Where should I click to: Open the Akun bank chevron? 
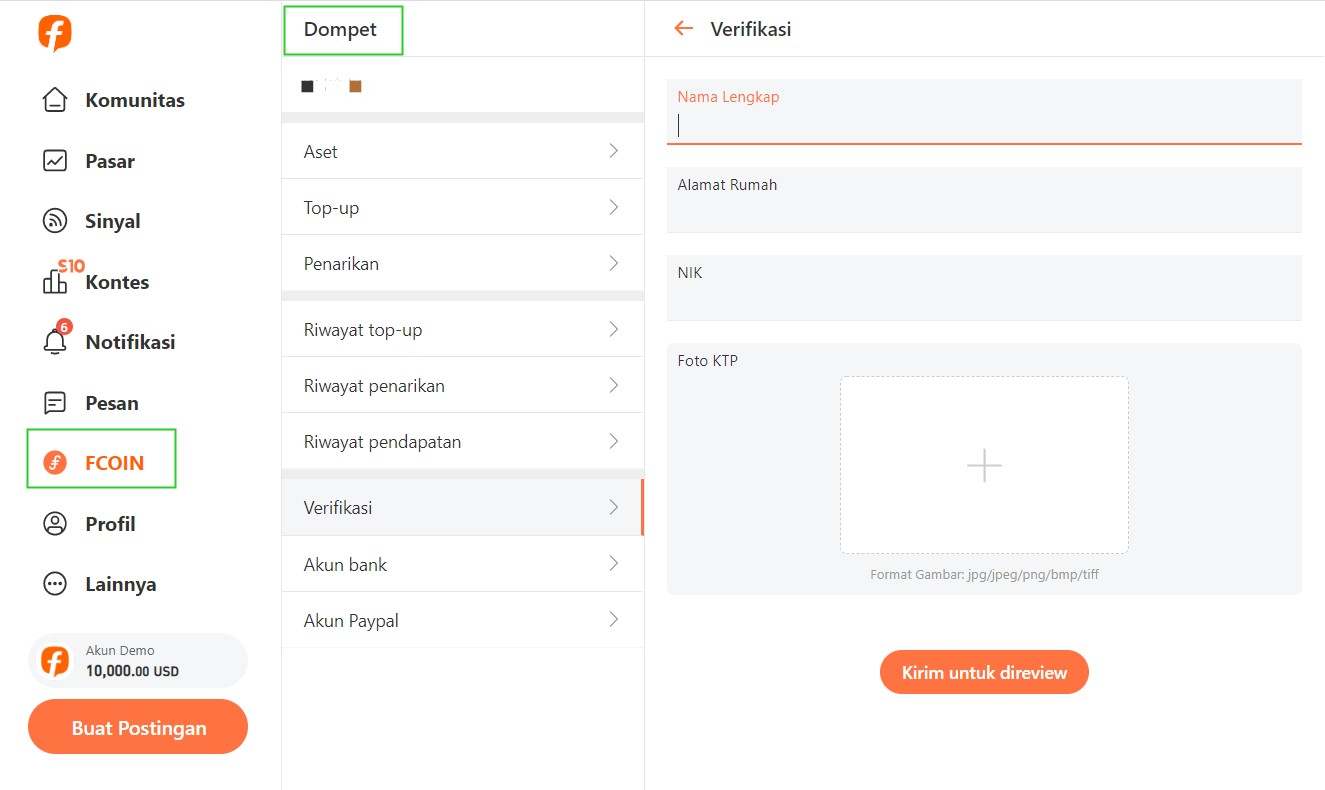(x=612, y=563)
